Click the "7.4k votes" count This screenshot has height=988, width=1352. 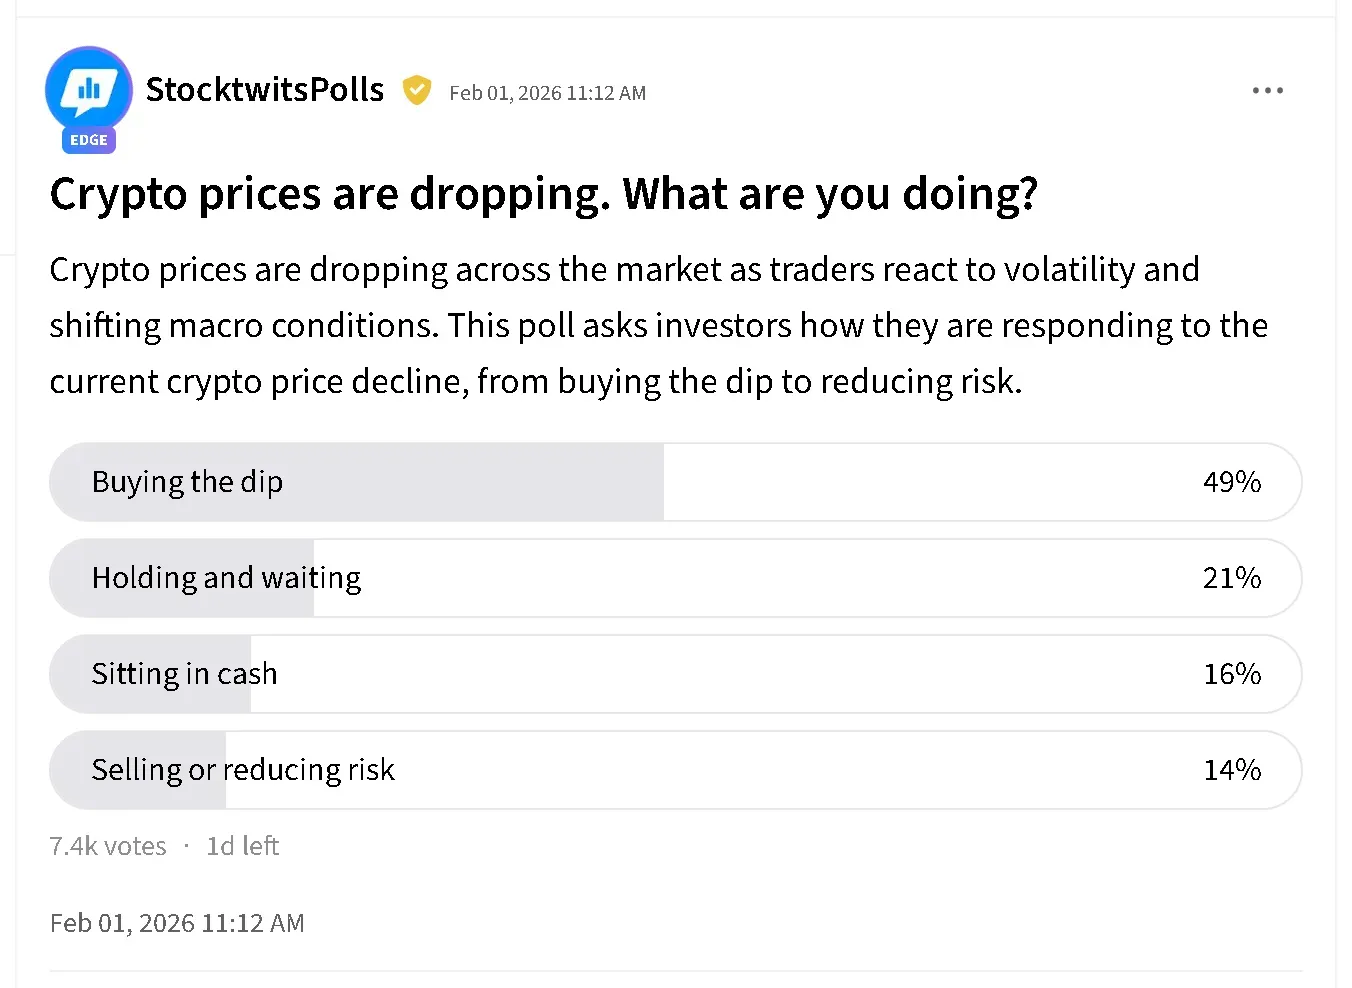tap(108, 846)
